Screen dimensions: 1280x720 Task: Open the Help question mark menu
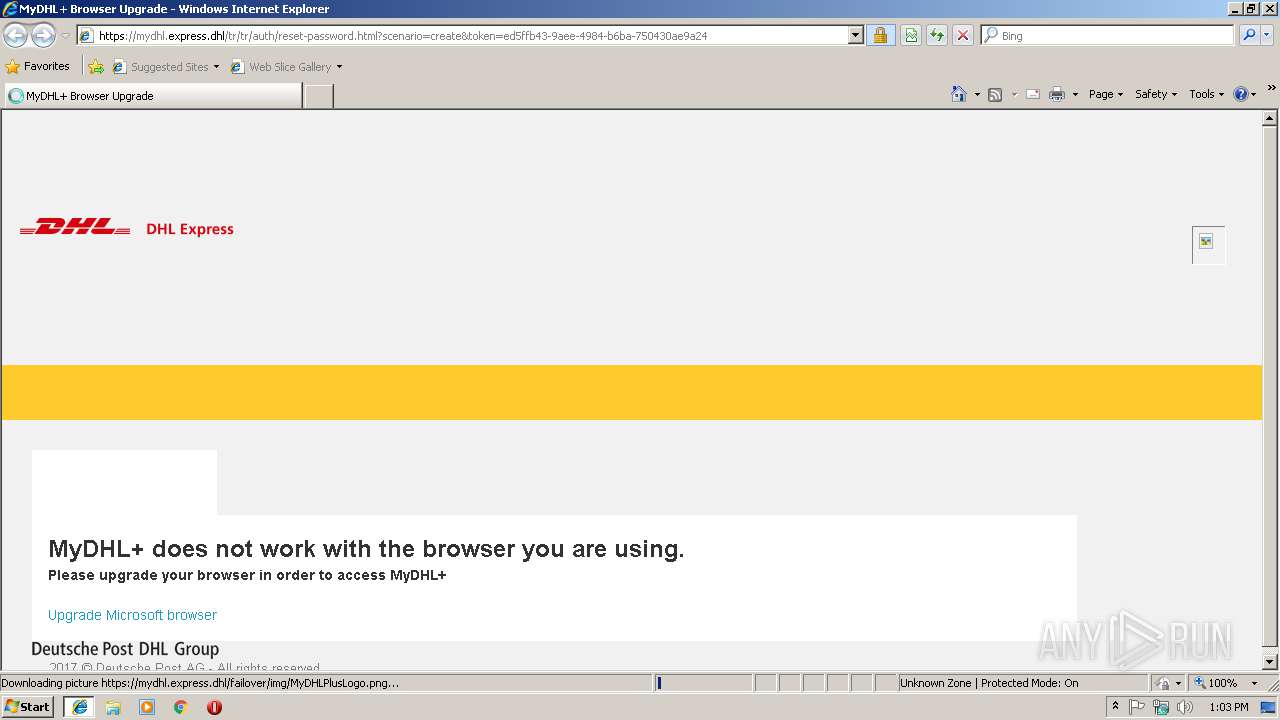[1245, 94]
